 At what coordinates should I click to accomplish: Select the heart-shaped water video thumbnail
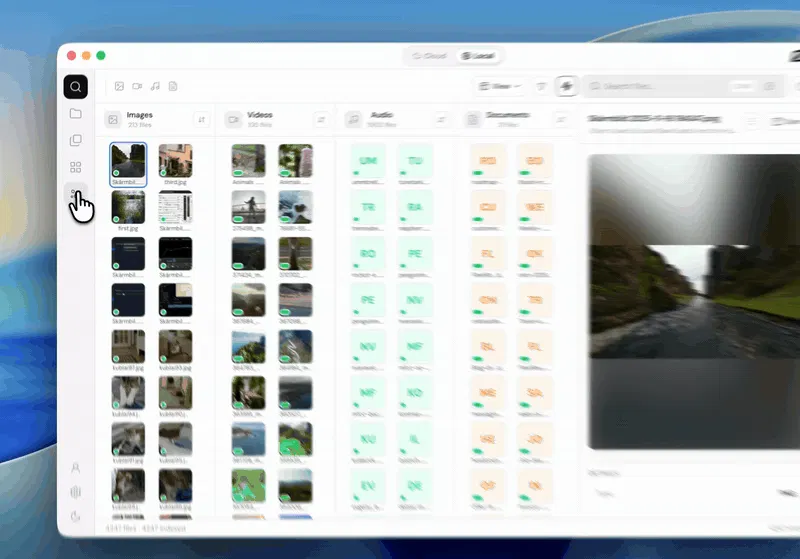pyautogui.click(x=295, y=207)
